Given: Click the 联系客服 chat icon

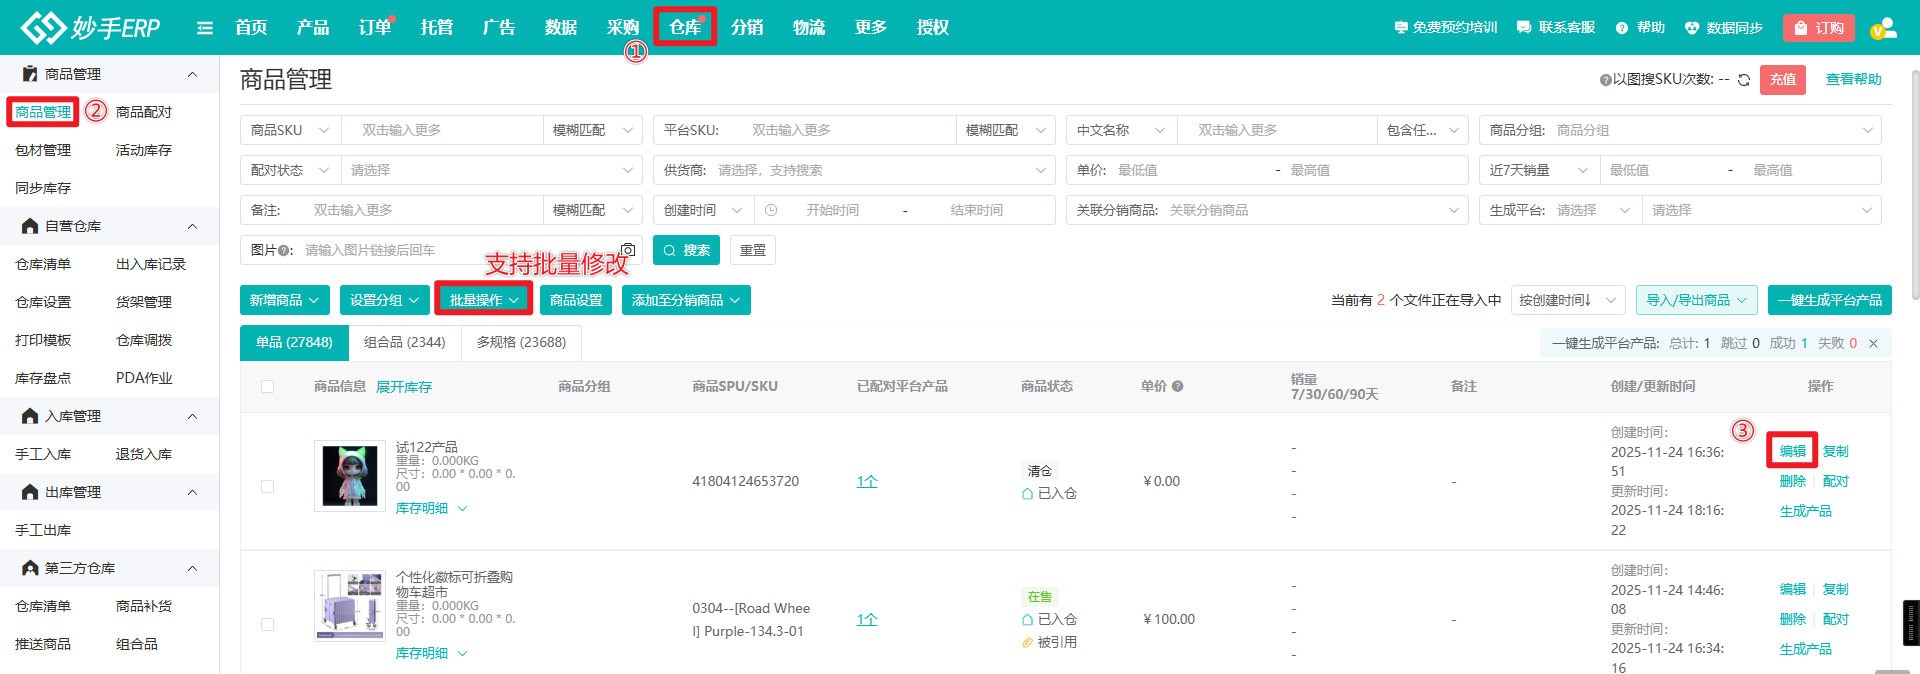Looking at the screenshot, I should click(x=1524, y=28).
